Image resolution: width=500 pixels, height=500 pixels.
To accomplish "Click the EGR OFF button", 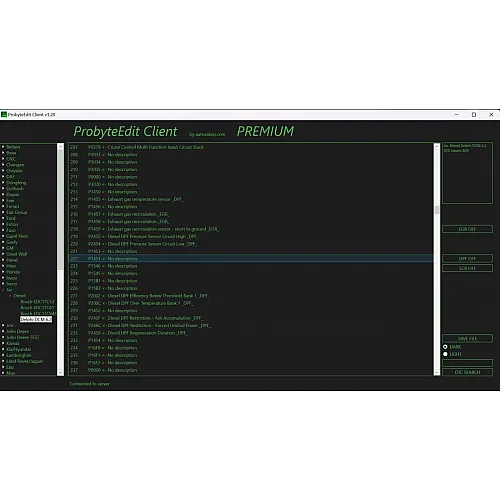I will click(x=467, y=229).
